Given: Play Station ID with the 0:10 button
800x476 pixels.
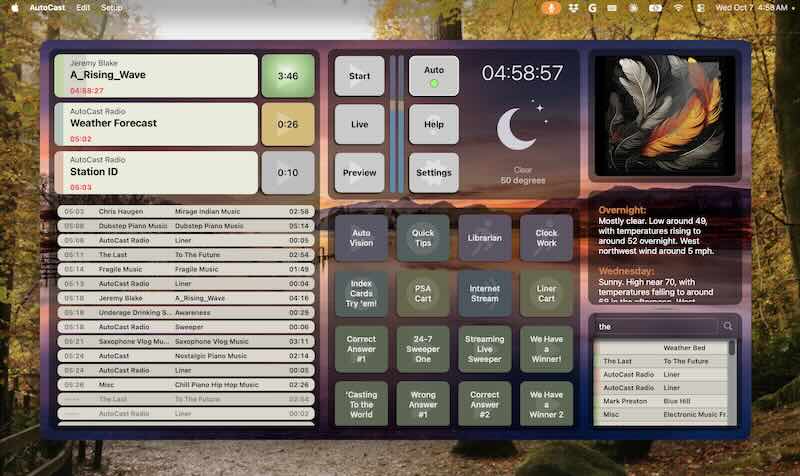Looking at the screenshot, I should pyautogui.click(x=288, y=173).
